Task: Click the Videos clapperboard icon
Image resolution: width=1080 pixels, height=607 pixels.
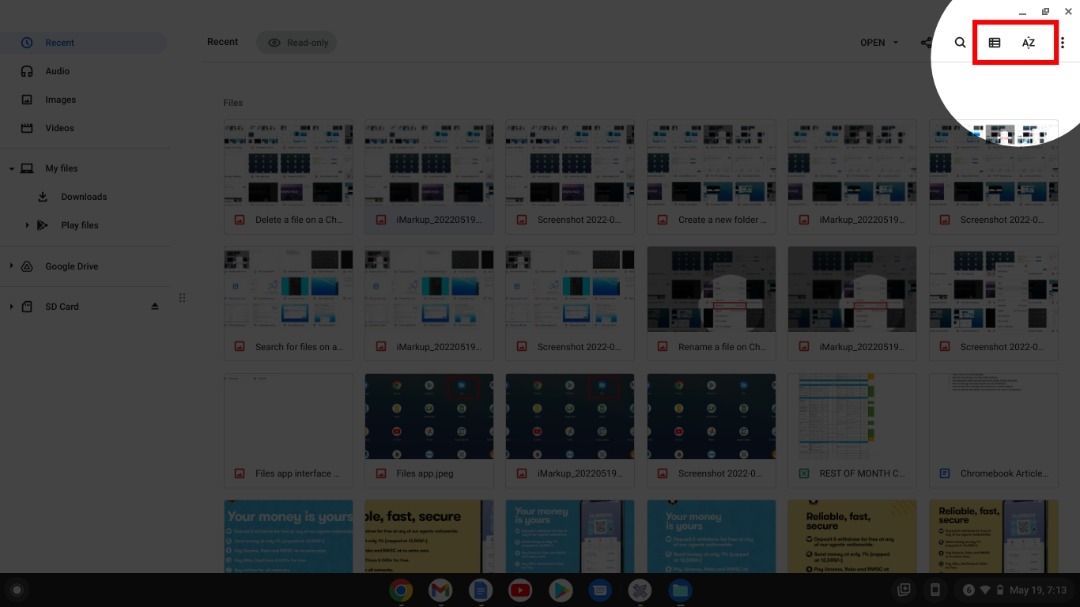Action: 27,128
